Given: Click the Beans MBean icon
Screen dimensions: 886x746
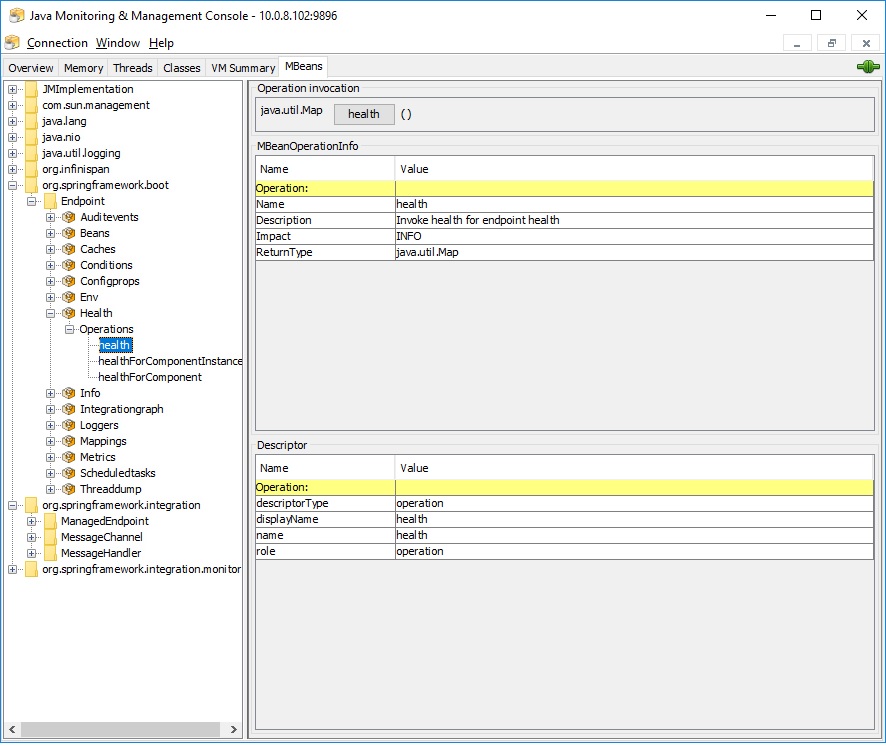Looking at the screenshot, I should [x=69, y=233].
